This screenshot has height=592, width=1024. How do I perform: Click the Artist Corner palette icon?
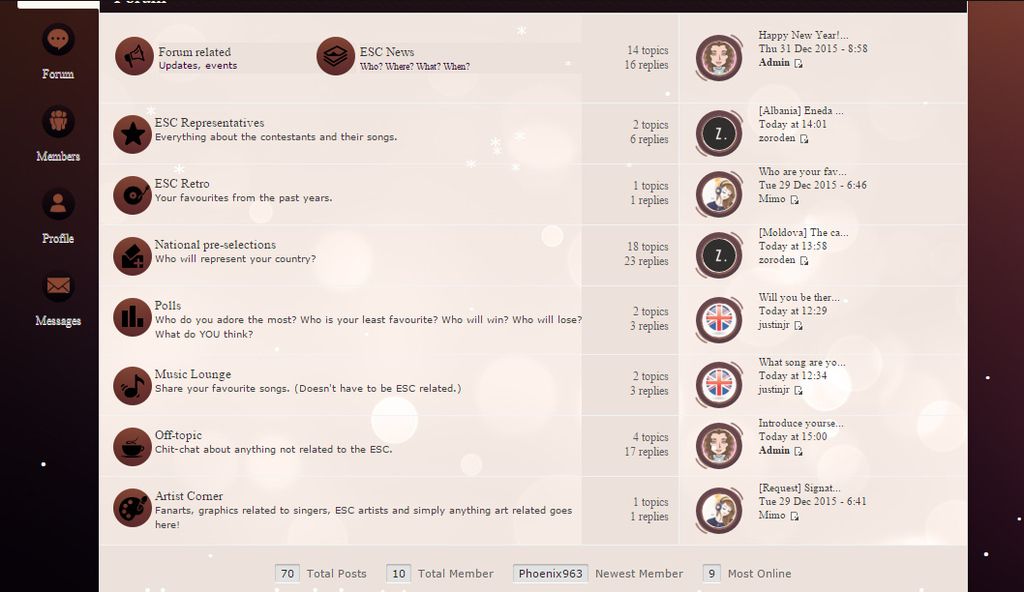click(x=133, y=508)
